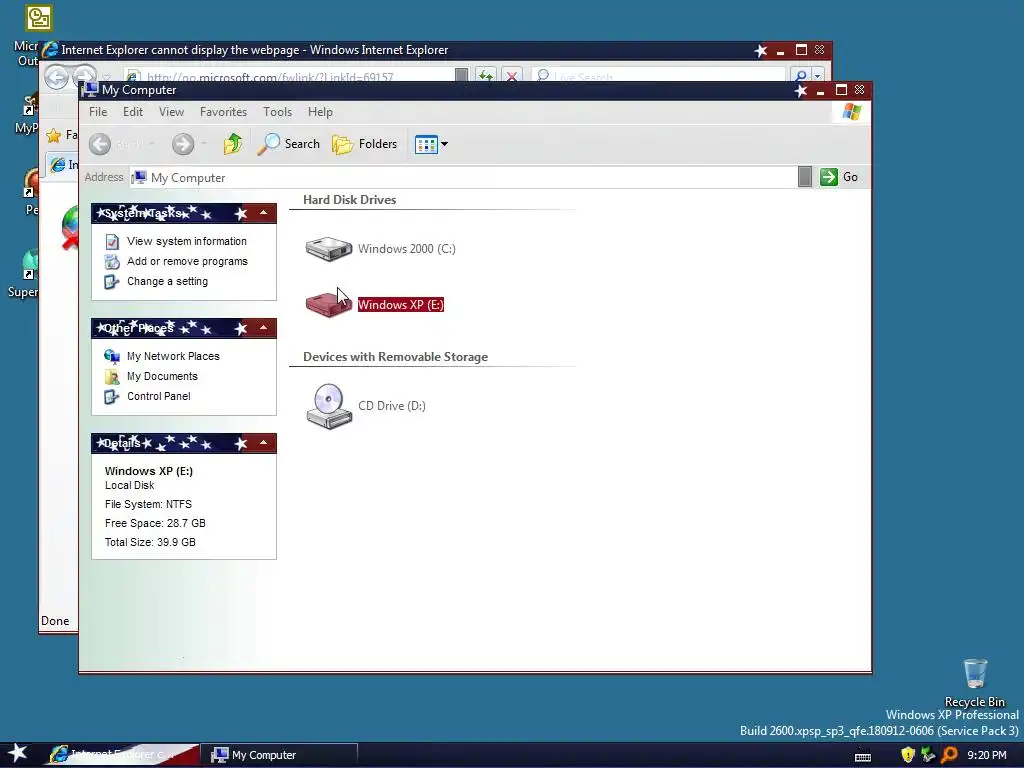Image resolution: width=1024 pixels, height=768 pixels.
Task: Expand the address bar dropdown
Action: pyautogui.click(x=805, y=177)
